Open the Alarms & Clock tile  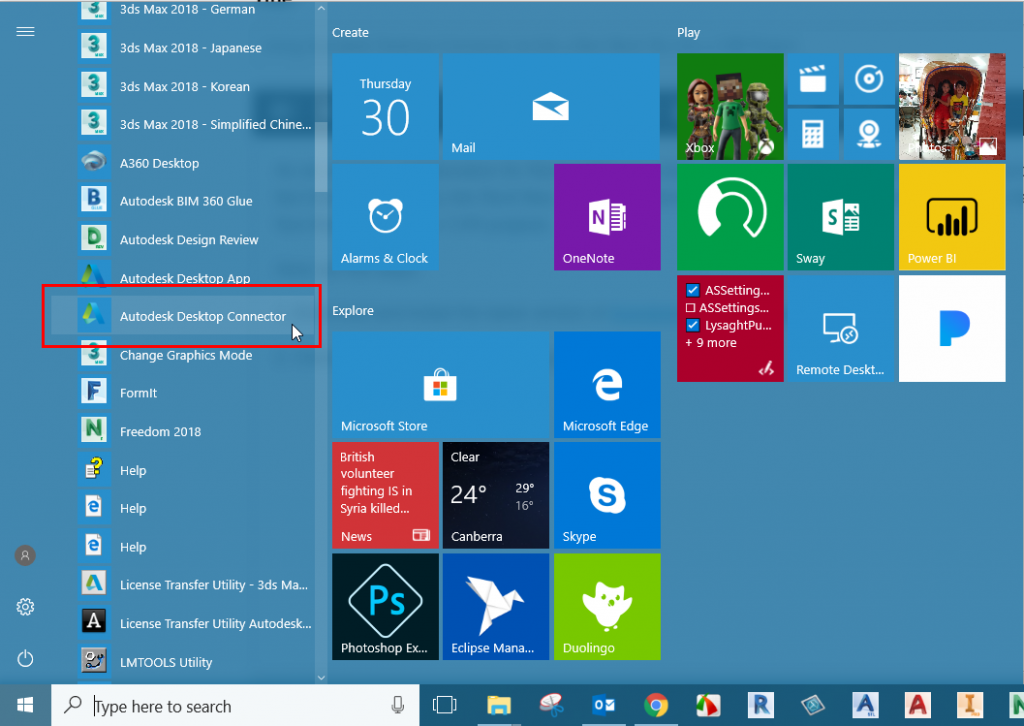click(385, 217)
